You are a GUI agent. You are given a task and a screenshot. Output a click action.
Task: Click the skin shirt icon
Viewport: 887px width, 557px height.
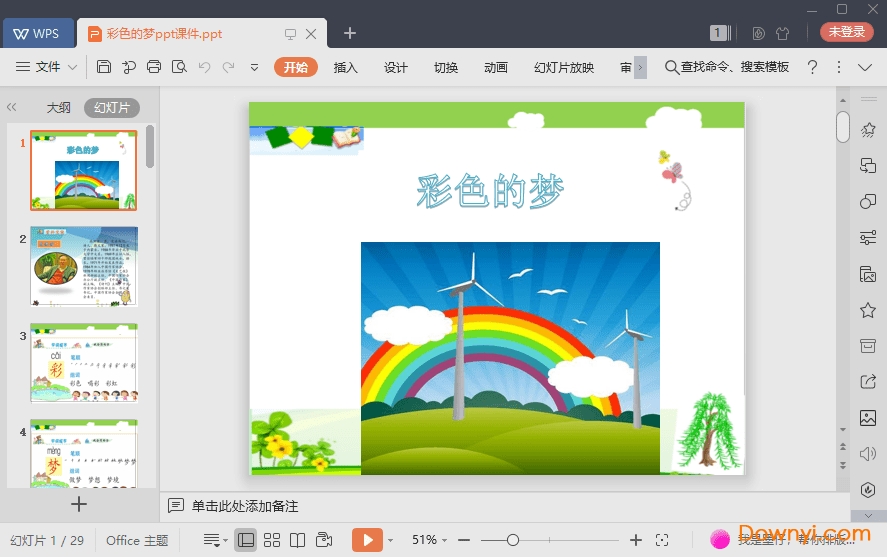[x=782, y=33]
